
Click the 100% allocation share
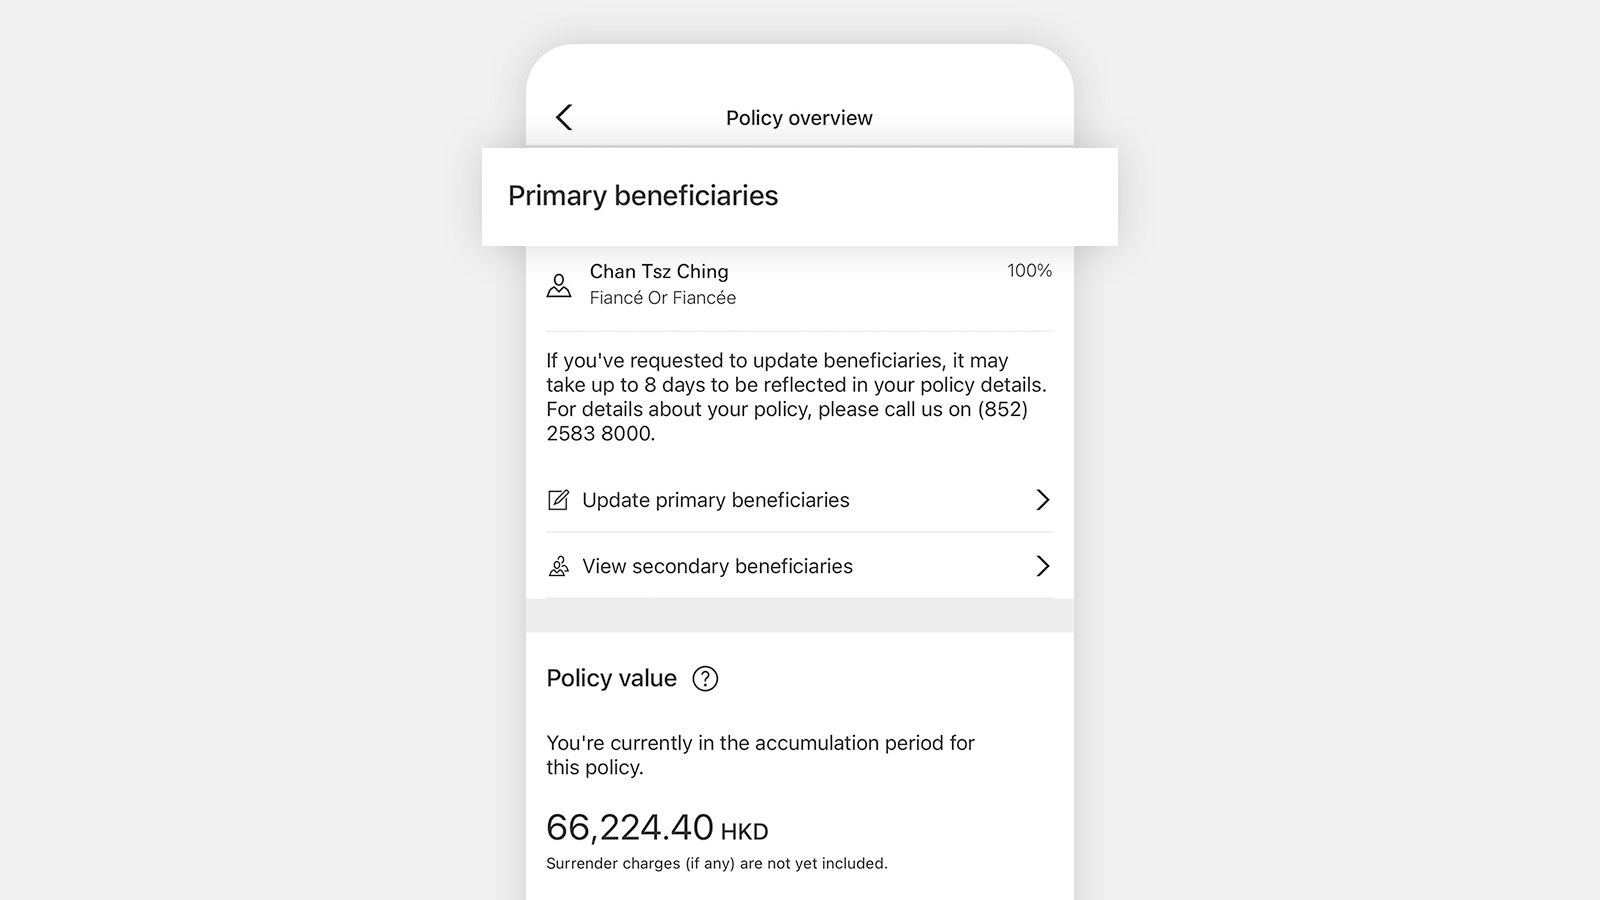1029,271
